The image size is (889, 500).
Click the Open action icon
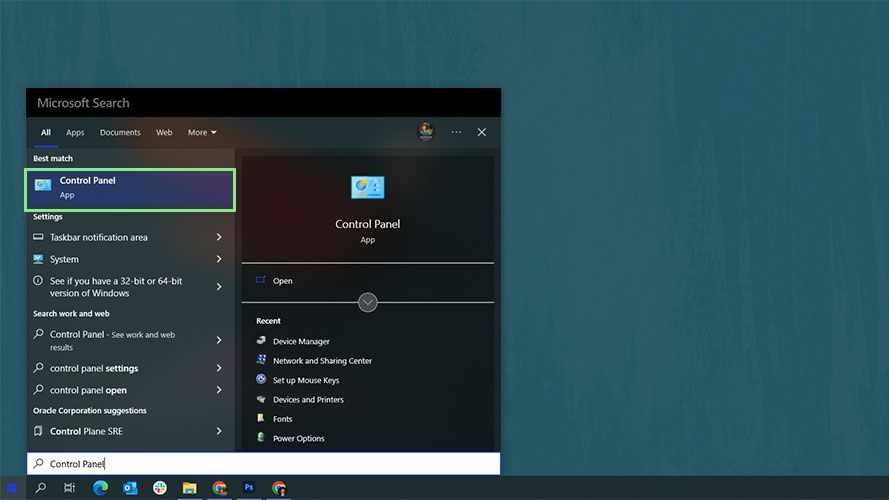coord(261,279)
